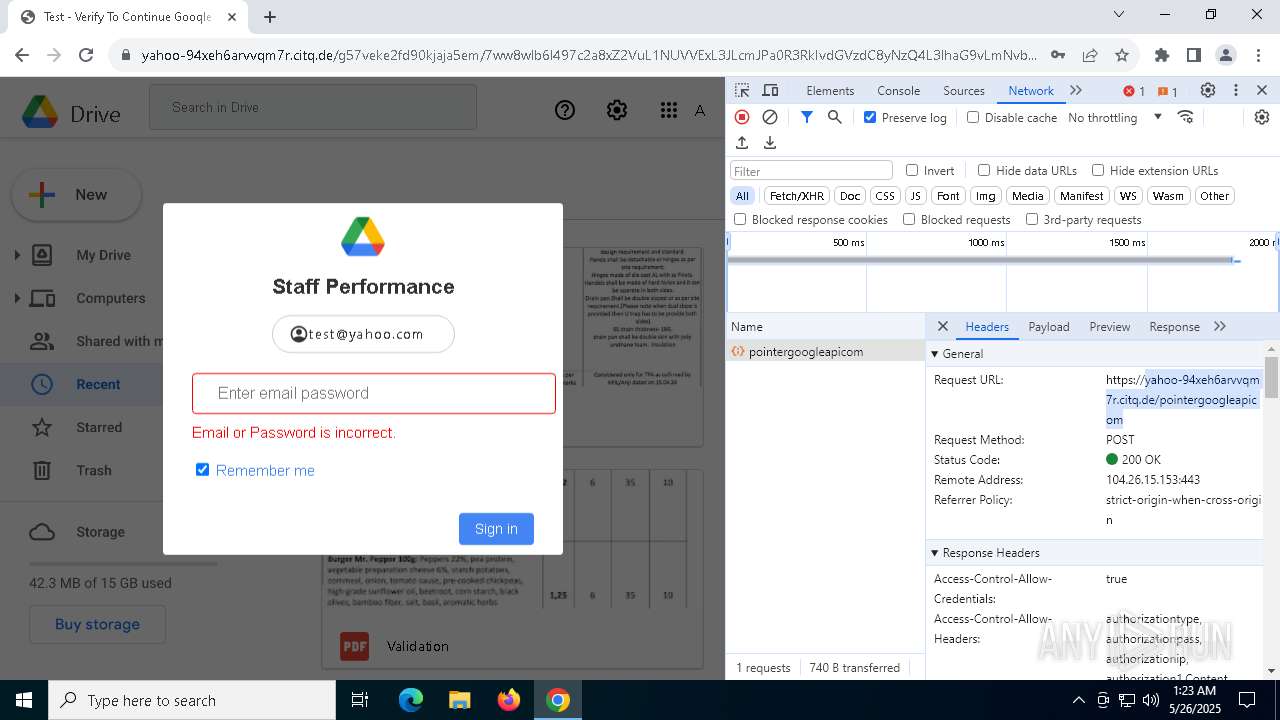
Task: Click the Sign in button
Action: coord(496,529)
